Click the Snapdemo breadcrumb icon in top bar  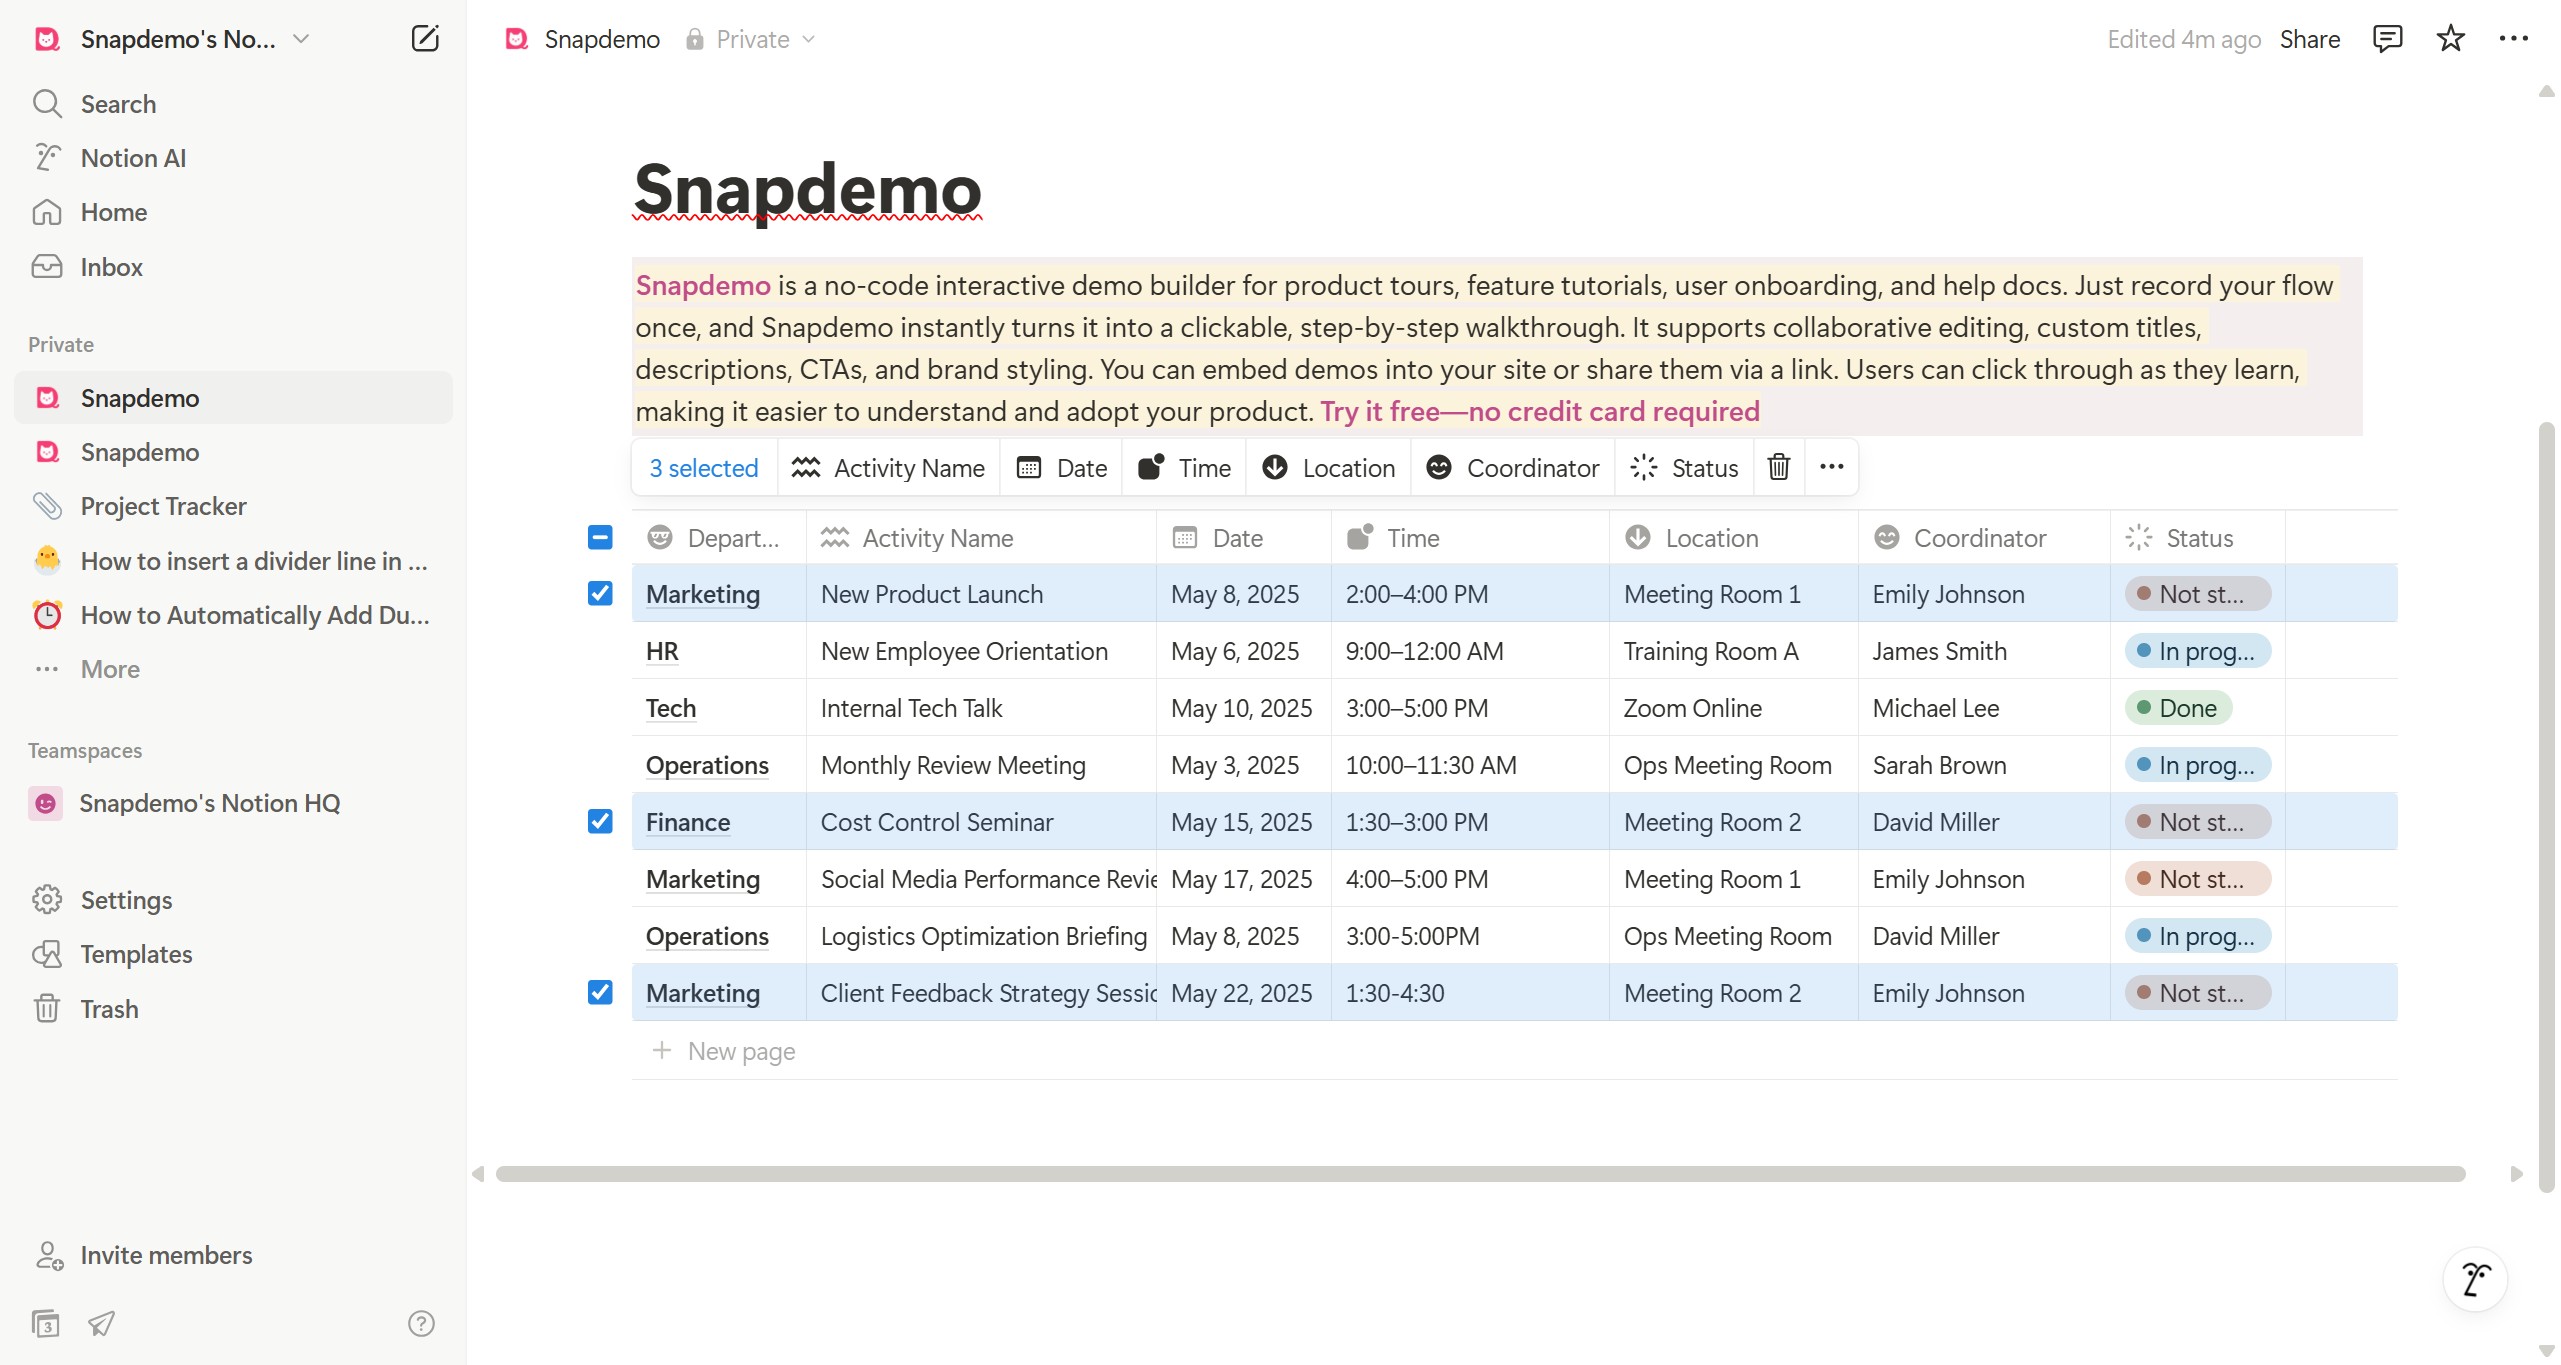[x=516, y=39]
